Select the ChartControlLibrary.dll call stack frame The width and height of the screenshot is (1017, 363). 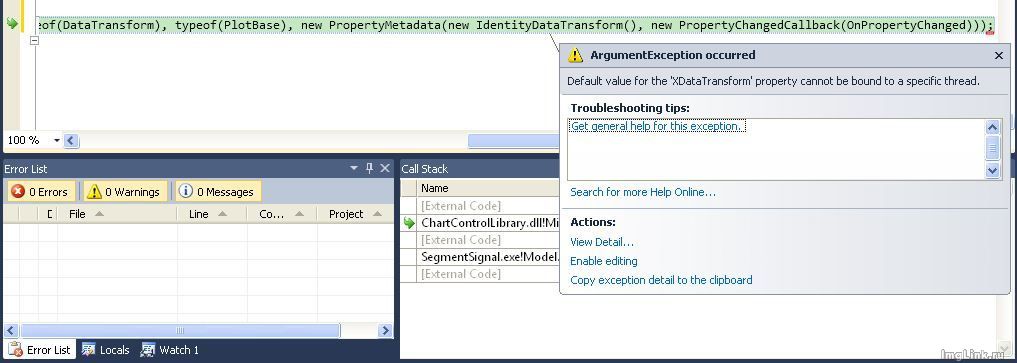[490, 223]
